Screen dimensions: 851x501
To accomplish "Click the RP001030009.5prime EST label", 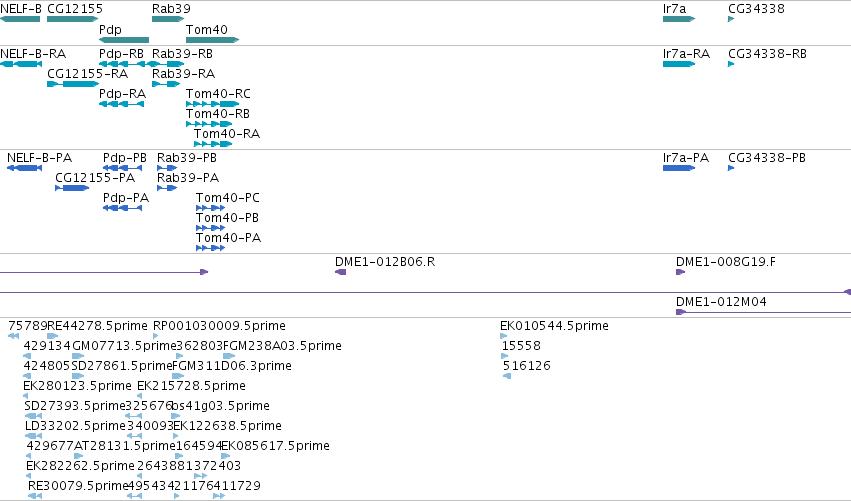I will [219, 326].
